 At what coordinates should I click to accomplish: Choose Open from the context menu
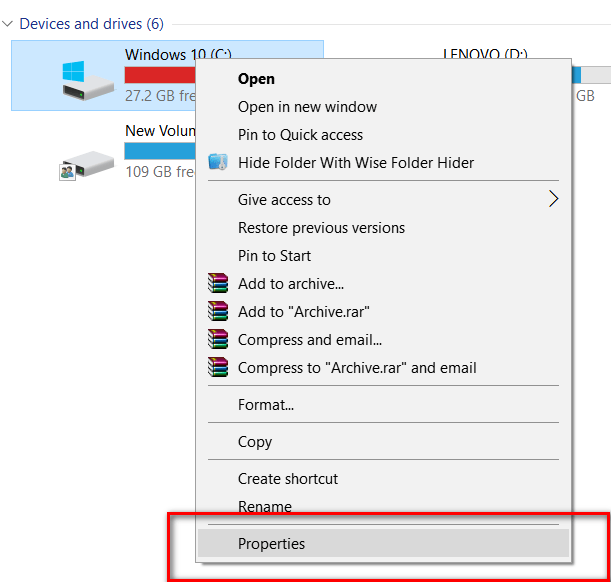[383, 79]
